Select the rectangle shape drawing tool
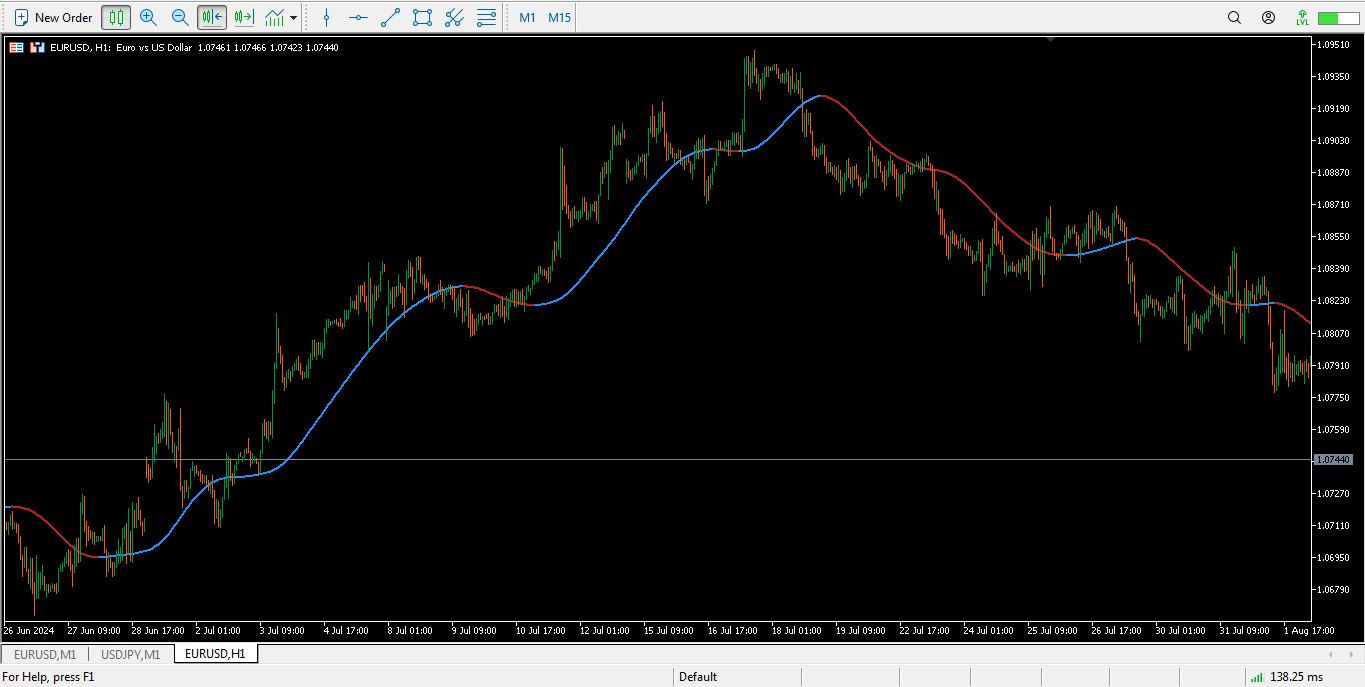Image resolution: width=1365 pixels, height=687 pixels. click(422, 17)
